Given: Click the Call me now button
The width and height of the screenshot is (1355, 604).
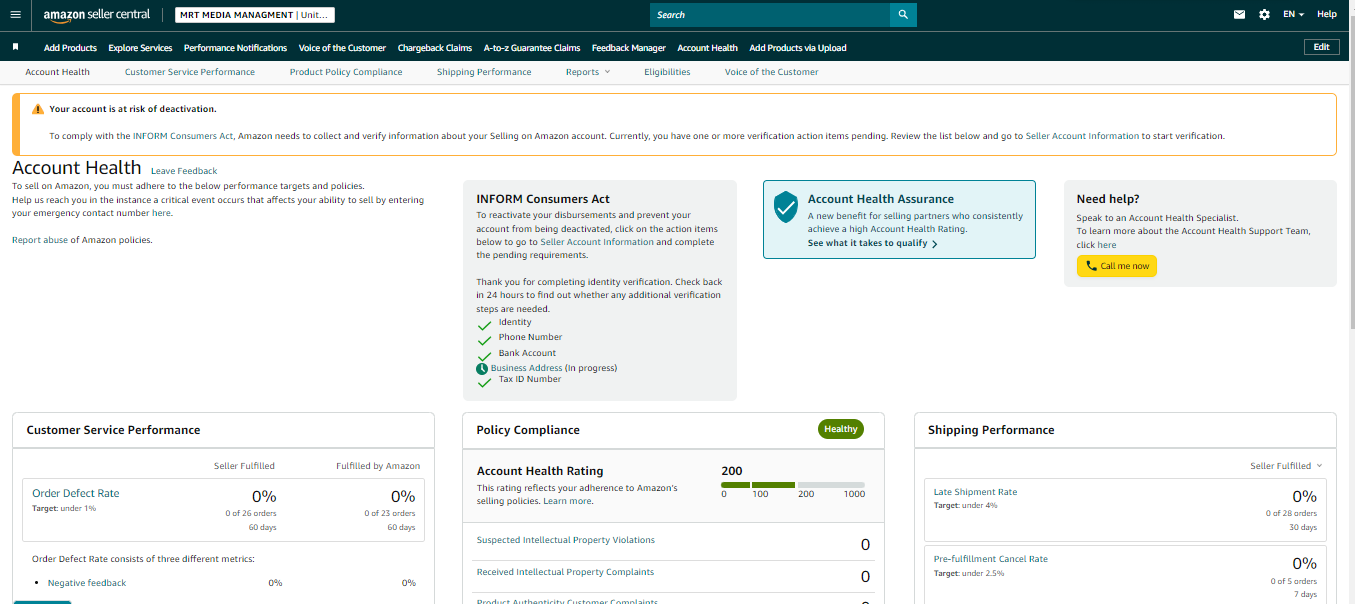Looking at the screenshot, I should 1117,266.
